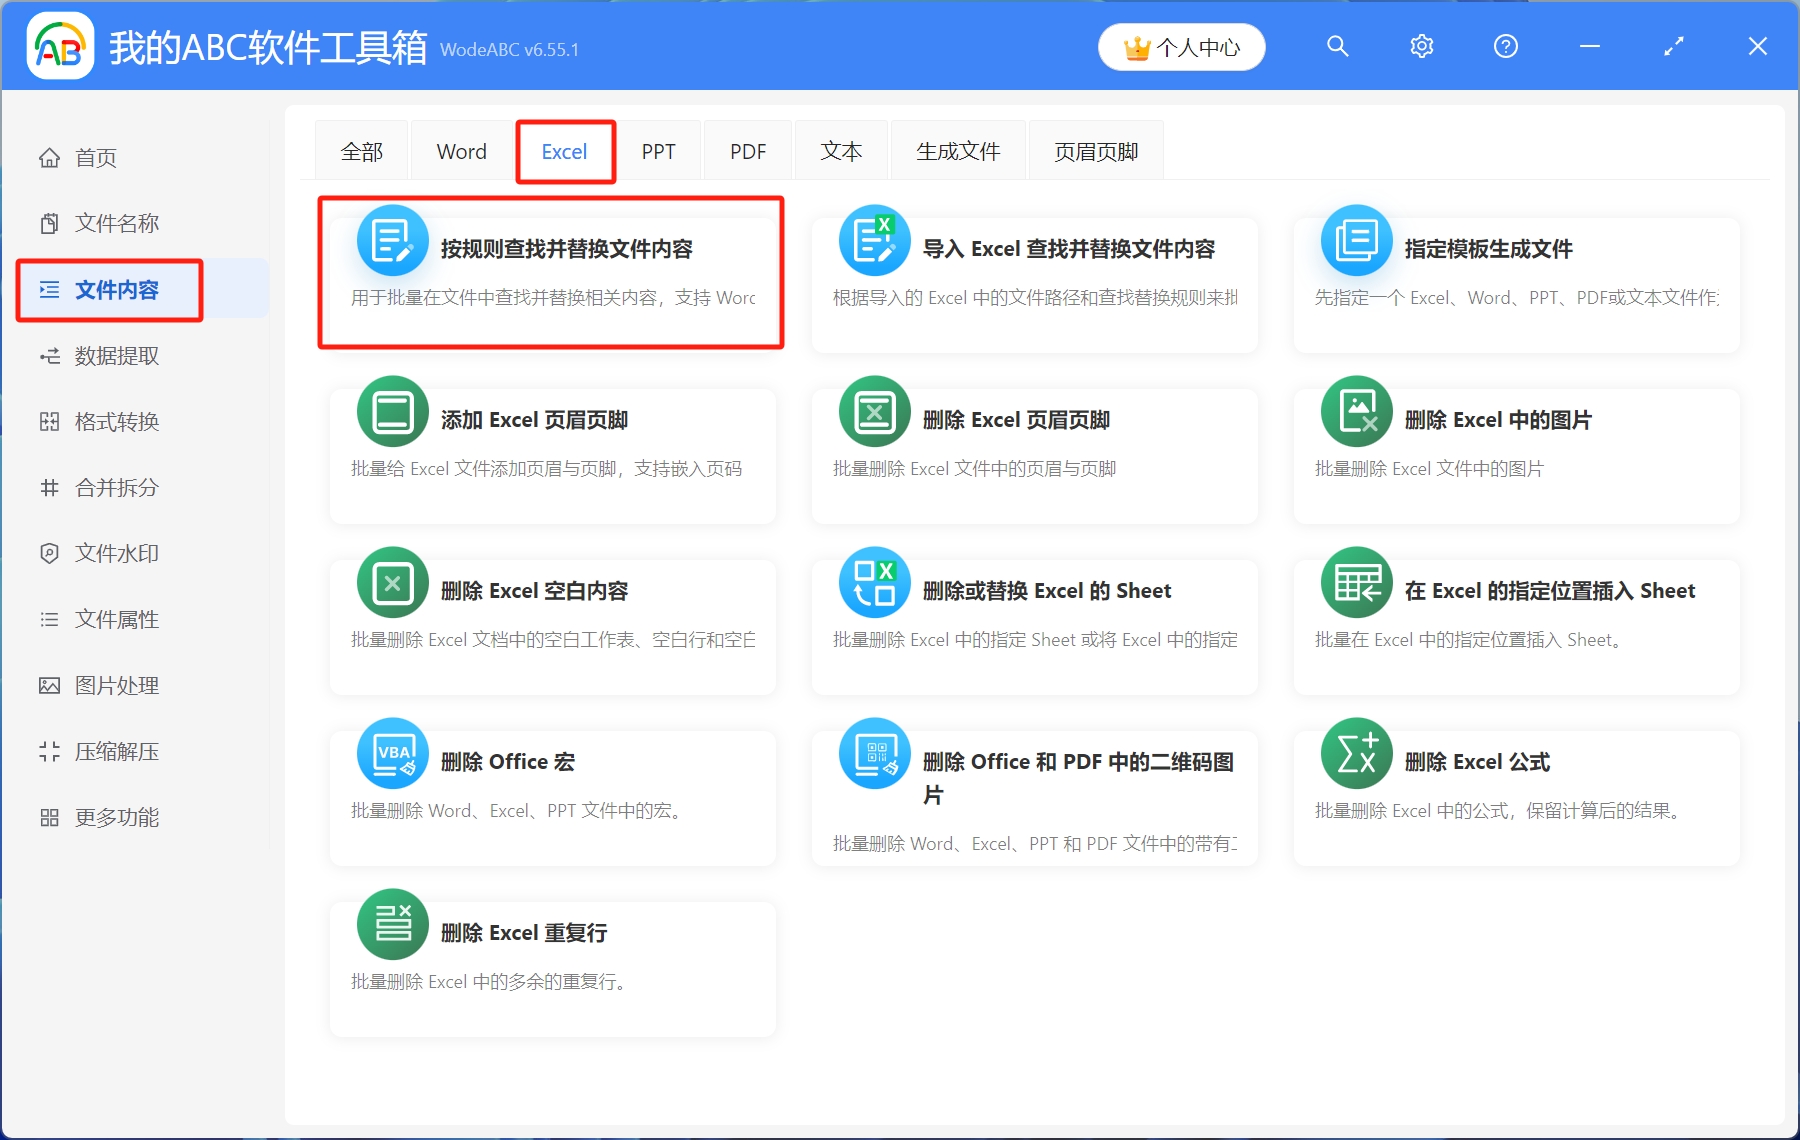Open the 在 Excel 指定位置插入 Sheet icon

click(1356, 582)
